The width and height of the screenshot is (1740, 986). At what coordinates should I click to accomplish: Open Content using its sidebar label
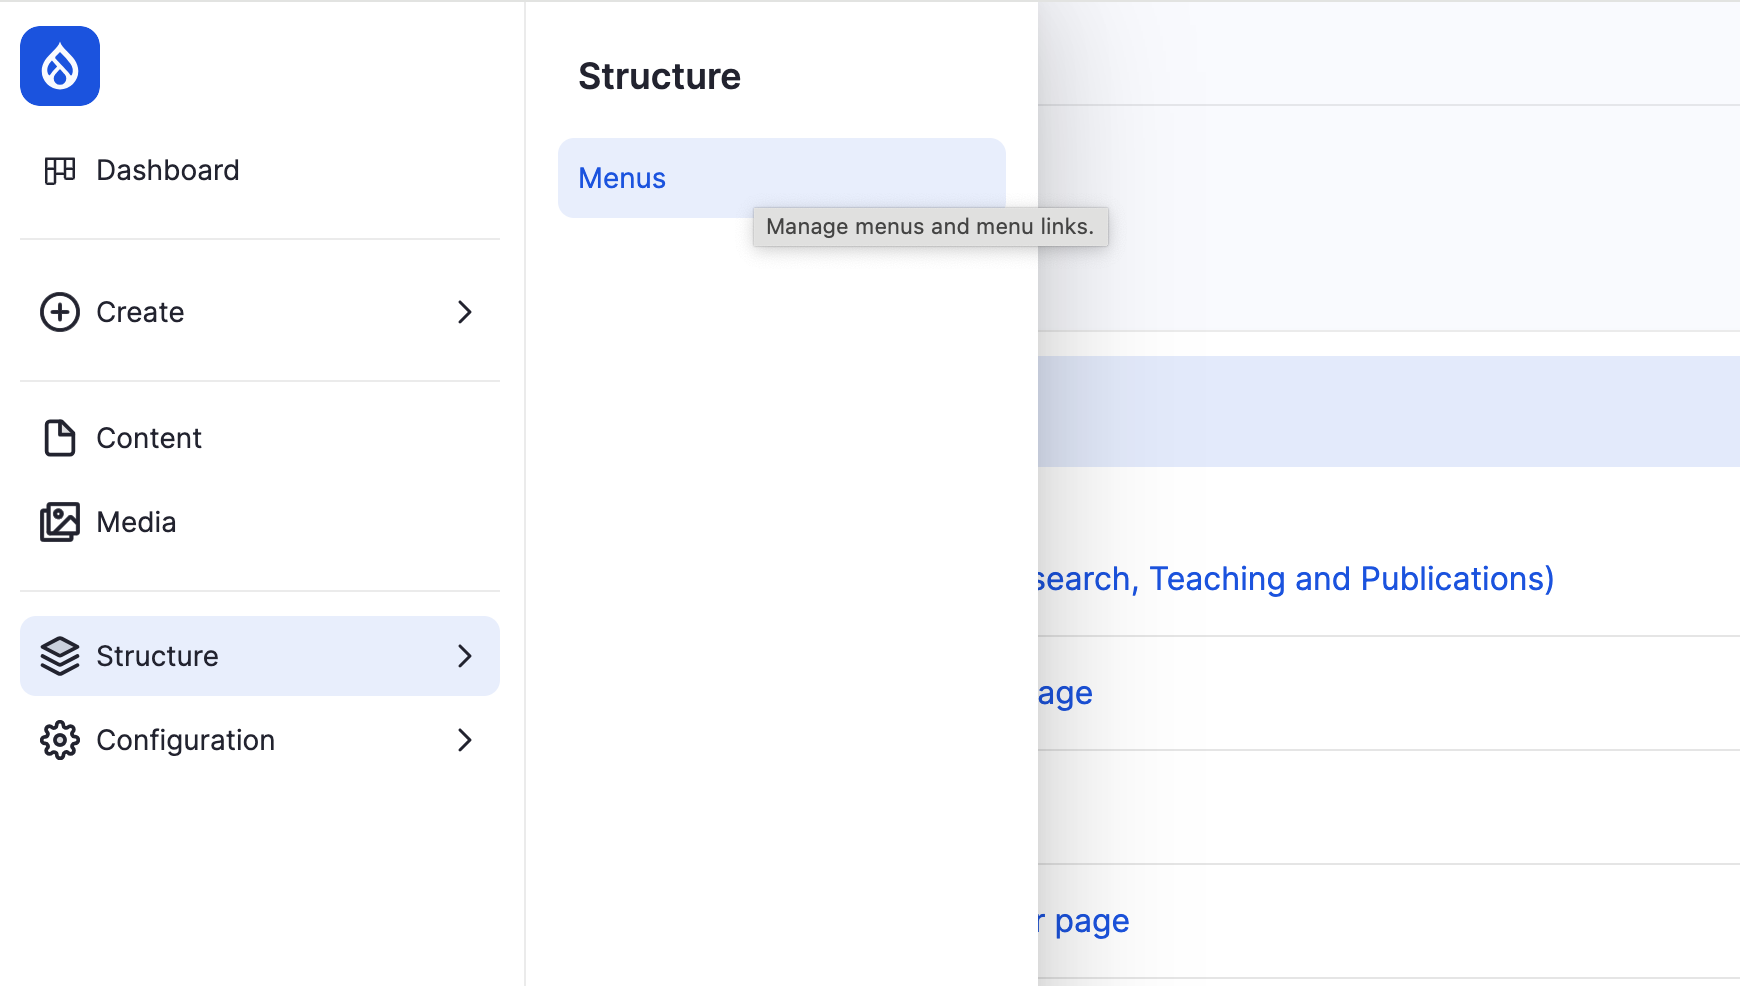(x=149, y=438)
